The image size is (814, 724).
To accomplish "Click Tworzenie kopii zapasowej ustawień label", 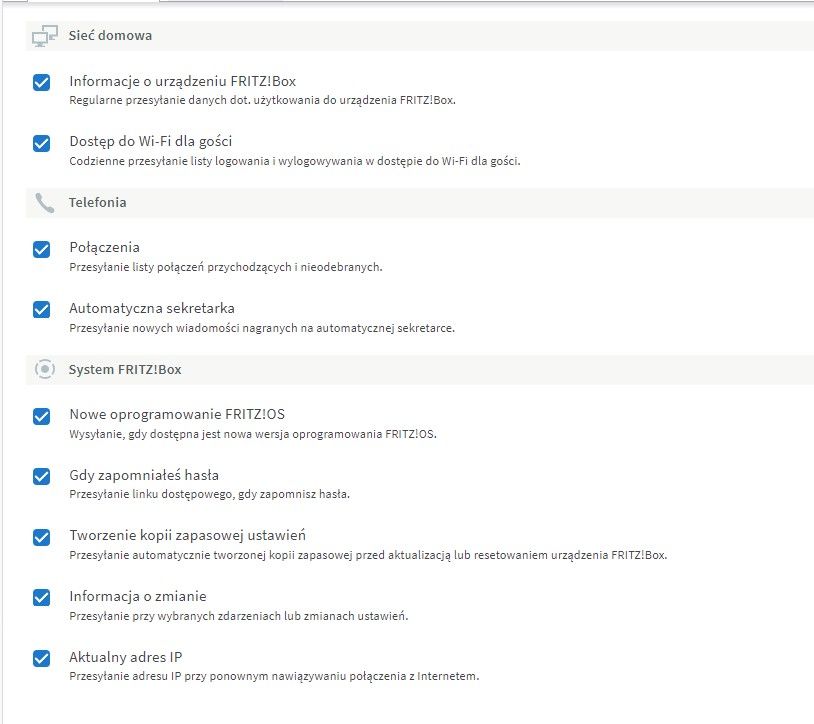I will click(187, 535).
